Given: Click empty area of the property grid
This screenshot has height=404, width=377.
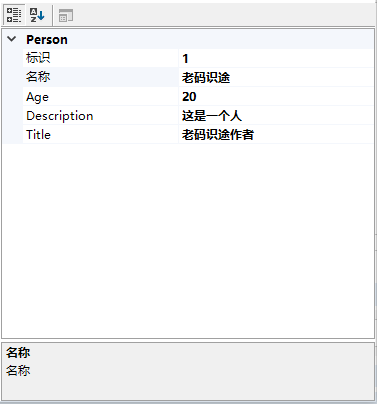Looking at the screenshot, I should [x=188, y=240].
